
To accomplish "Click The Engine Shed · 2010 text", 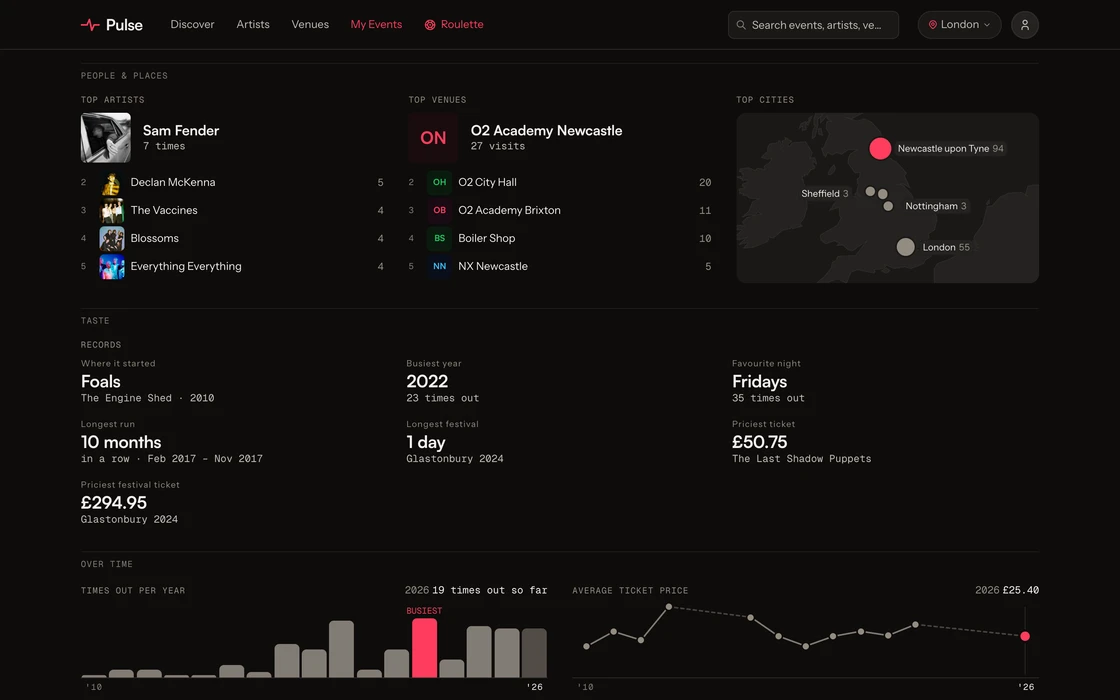I will 147,398.
